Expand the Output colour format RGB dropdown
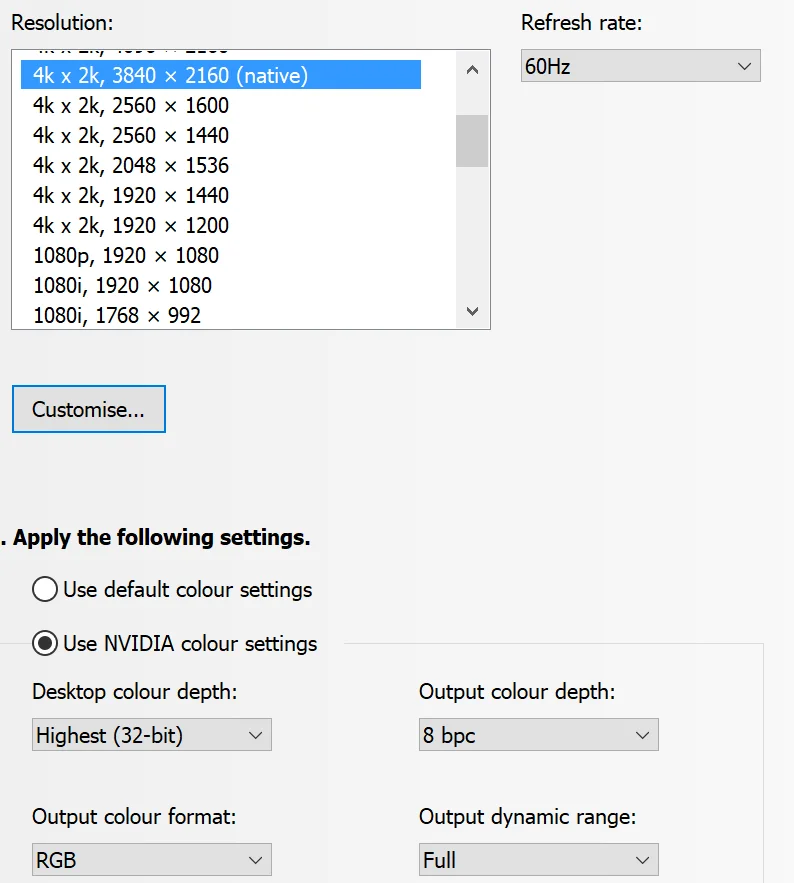This screenshot has height=883, width=794. tap(152, 859)
